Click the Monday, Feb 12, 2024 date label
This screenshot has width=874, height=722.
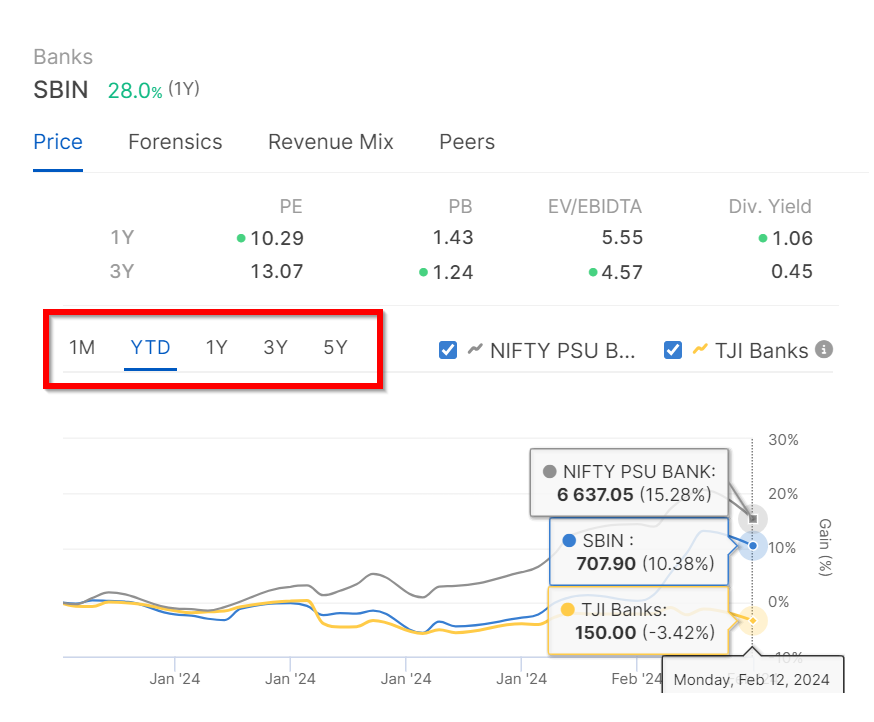(751, 680)
